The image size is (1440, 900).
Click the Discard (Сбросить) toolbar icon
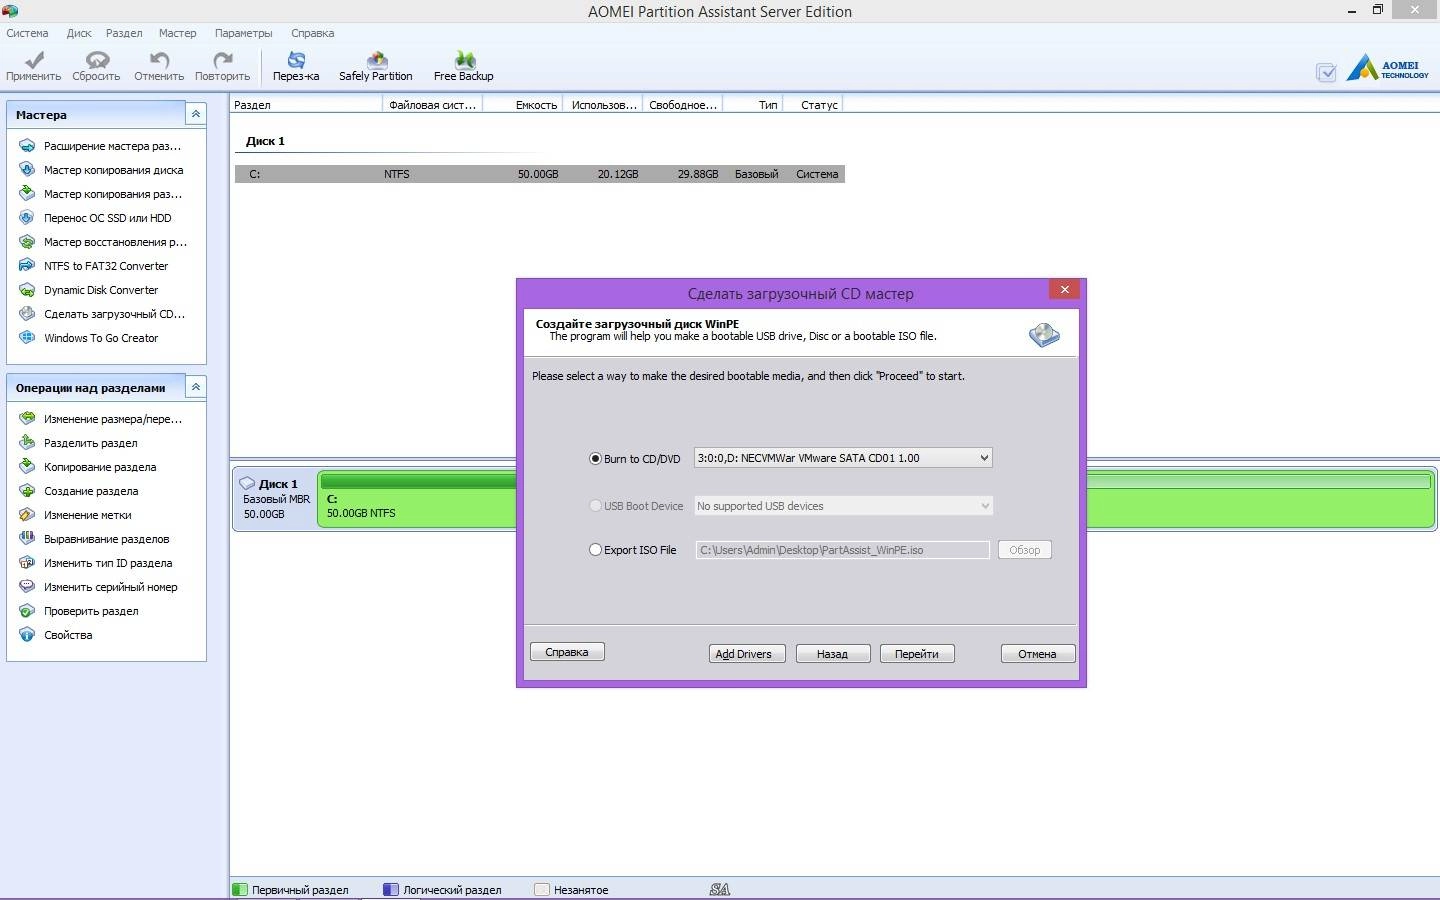(96, 60)
